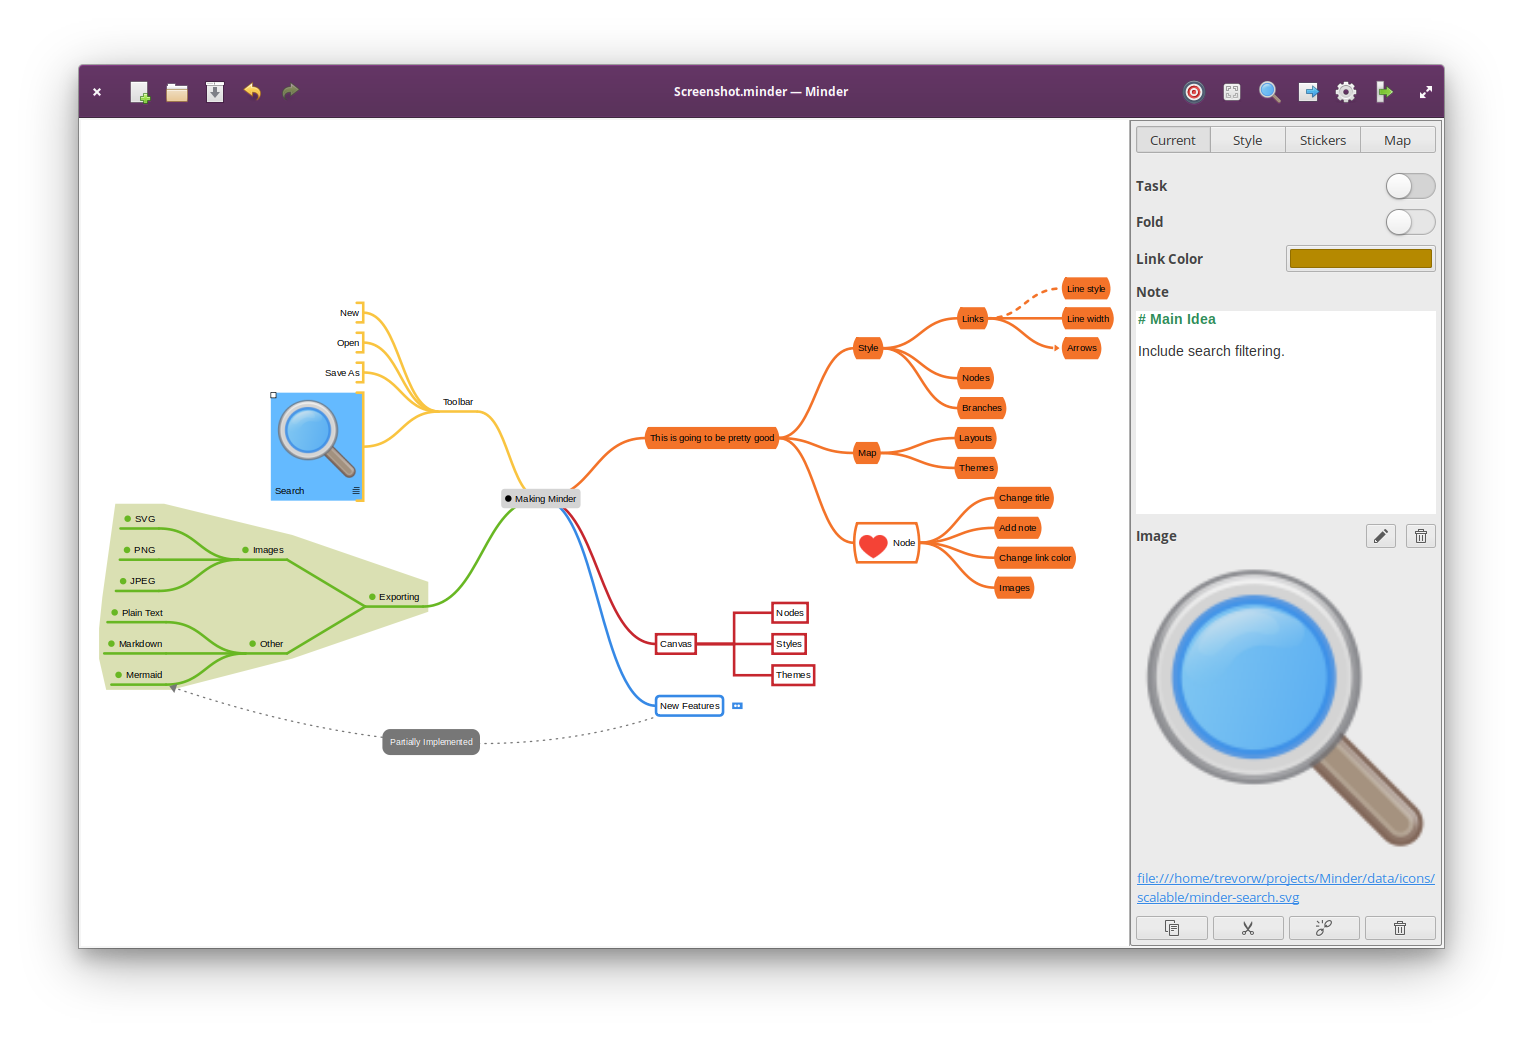Open preferences via the gear icon
Screen dimensions: 1523x1041
tap(1346, 92)
